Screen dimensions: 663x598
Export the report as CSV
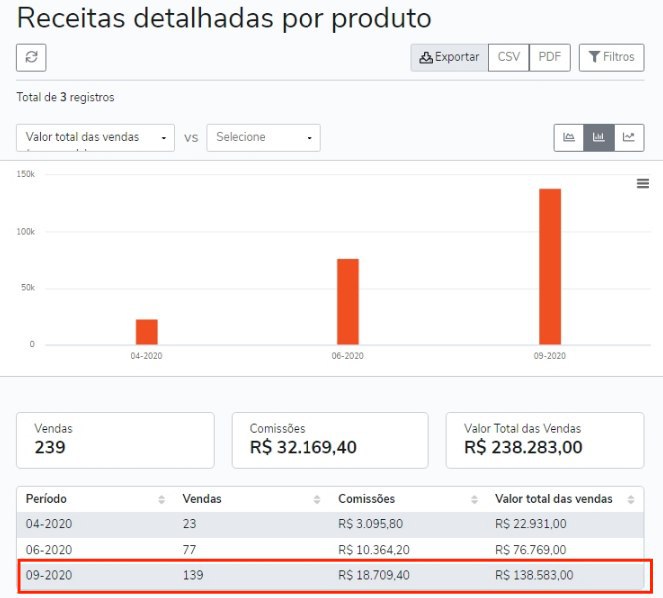click(508, 57)
